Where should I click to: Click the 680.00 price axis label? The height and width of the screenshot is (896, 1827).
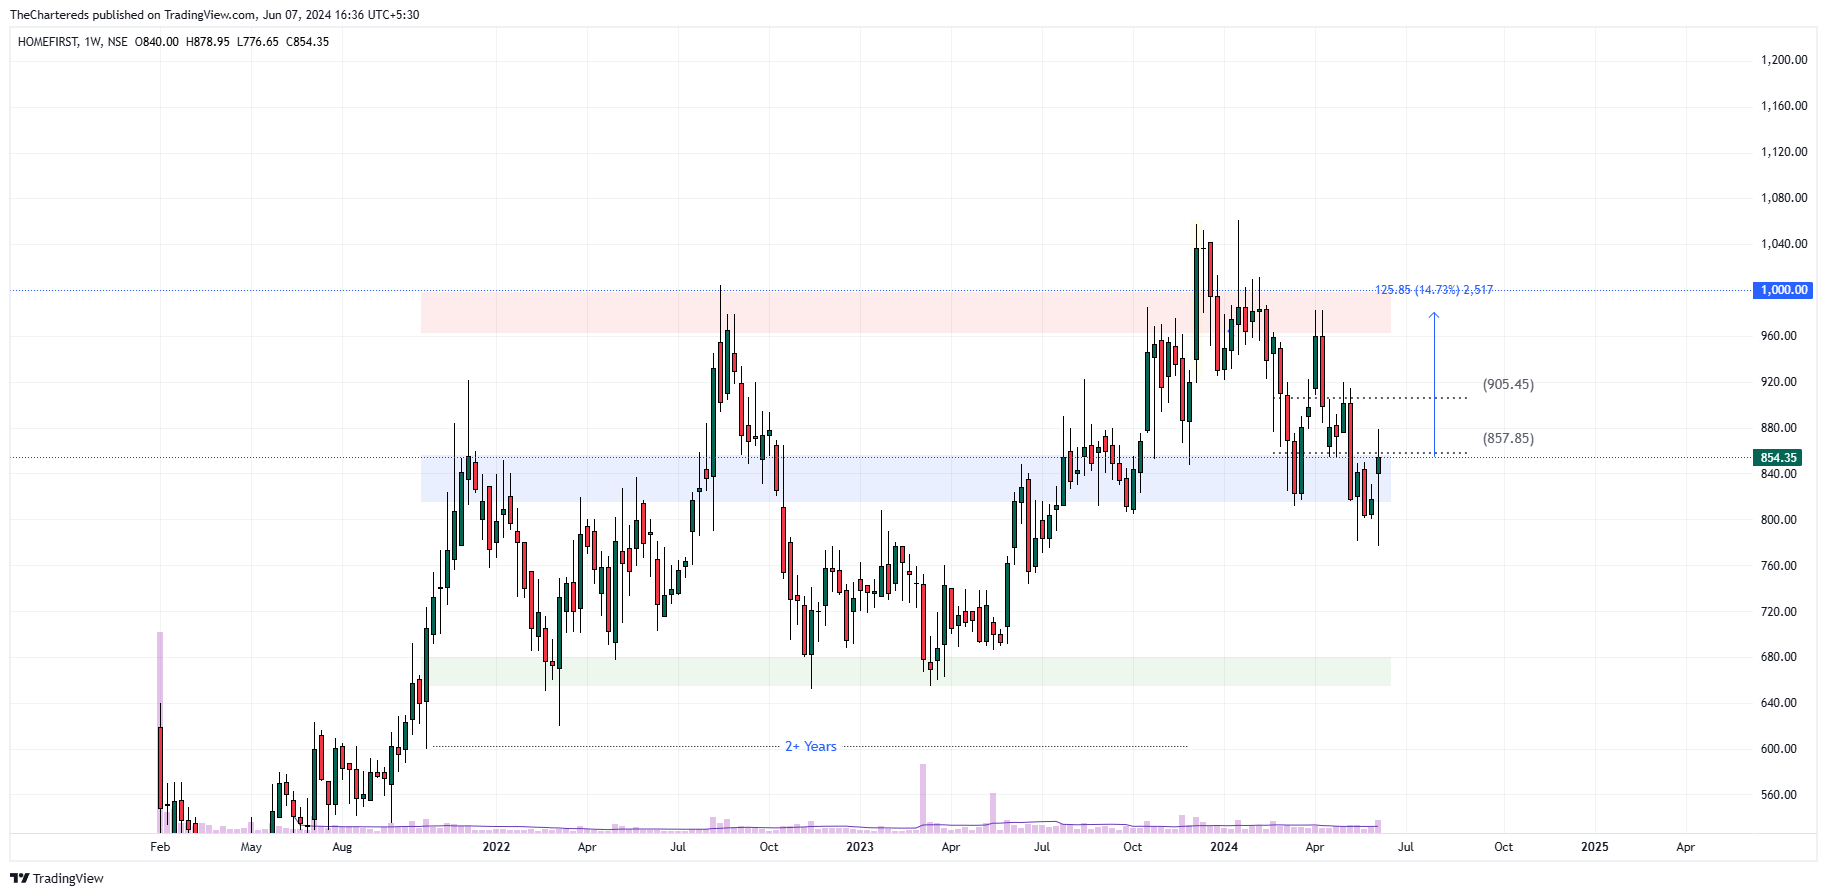(x=1779, y=657)
